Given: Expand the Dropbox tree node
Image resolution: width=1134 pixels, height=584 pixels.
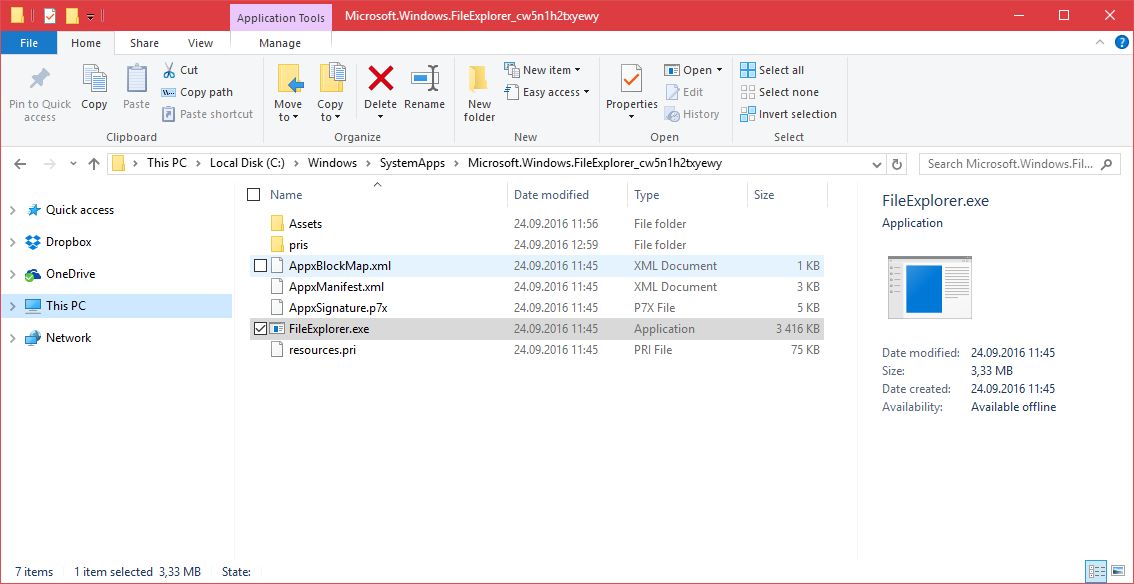Looking at the screenshot, I should pyautogui.click(x=12, y=242).
